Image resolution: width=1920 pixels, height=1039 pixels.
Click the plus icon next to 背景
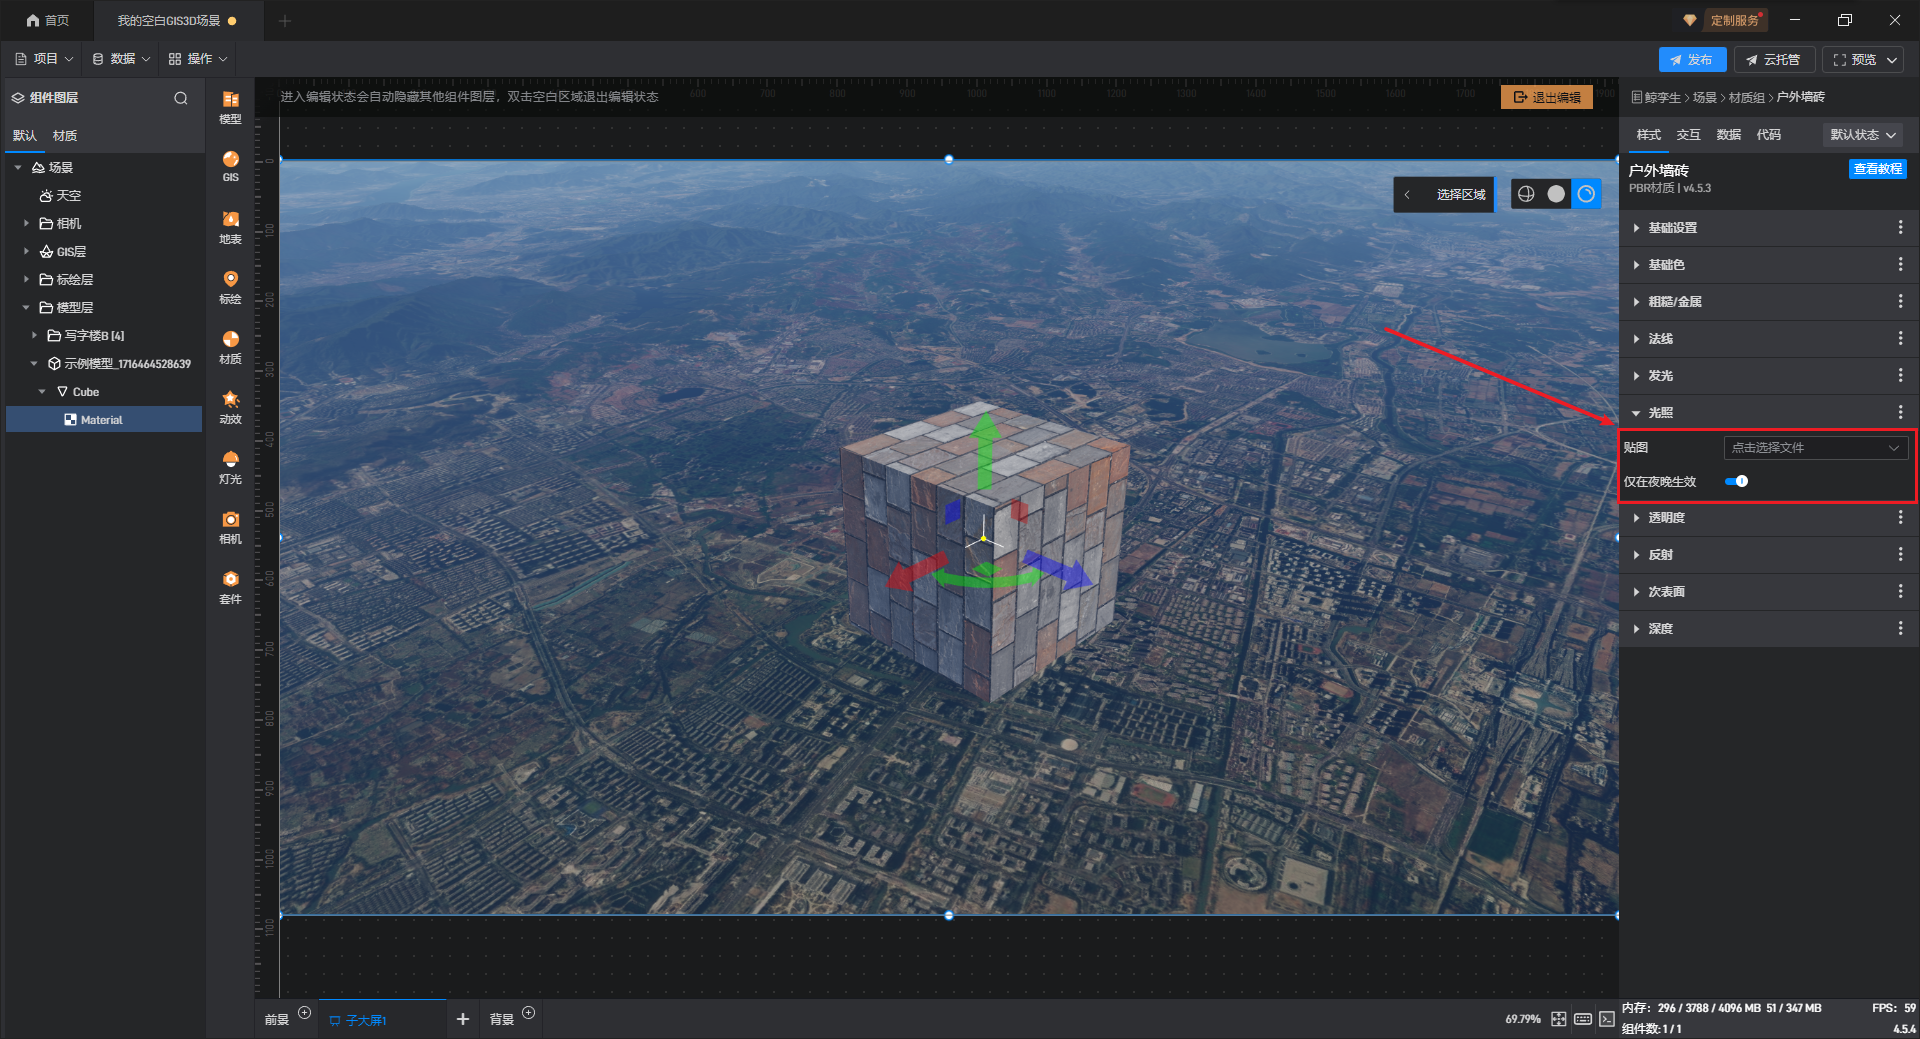pos(529,1013)
